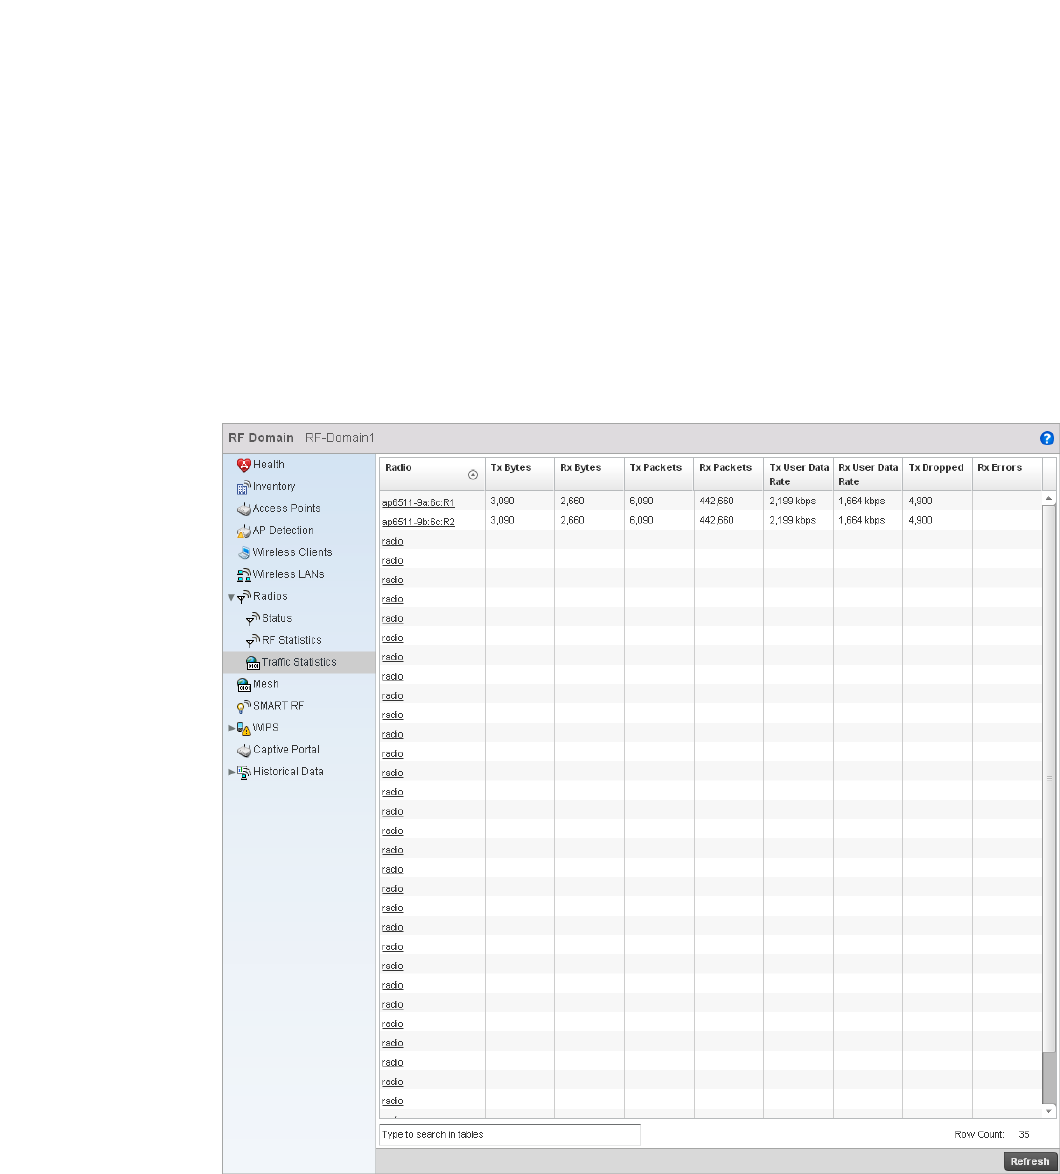The height and width of the screenshot is (1174, 1060).
Task: Open radio link ap6511-9b:6c:R2
Action: [418, 522]
